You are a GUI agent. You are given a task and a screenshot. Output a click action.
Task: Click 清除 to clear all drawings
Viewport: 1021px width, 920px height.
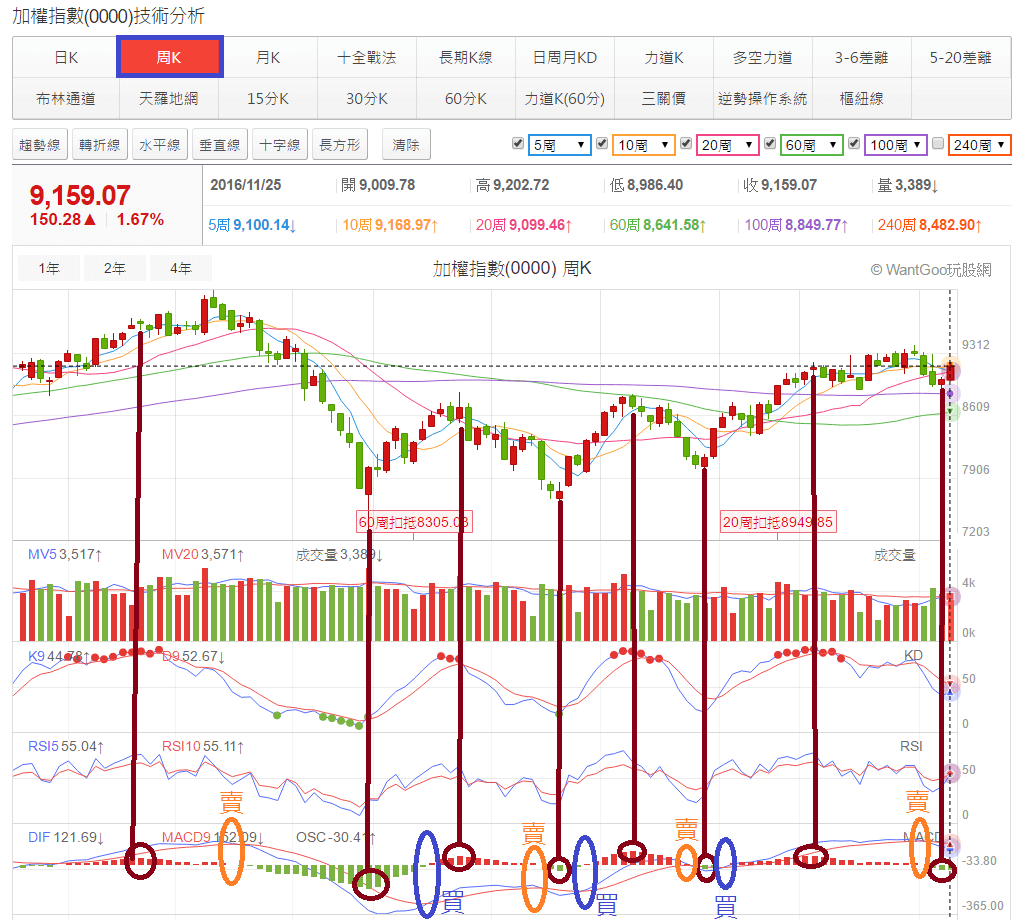pos(406,144)
